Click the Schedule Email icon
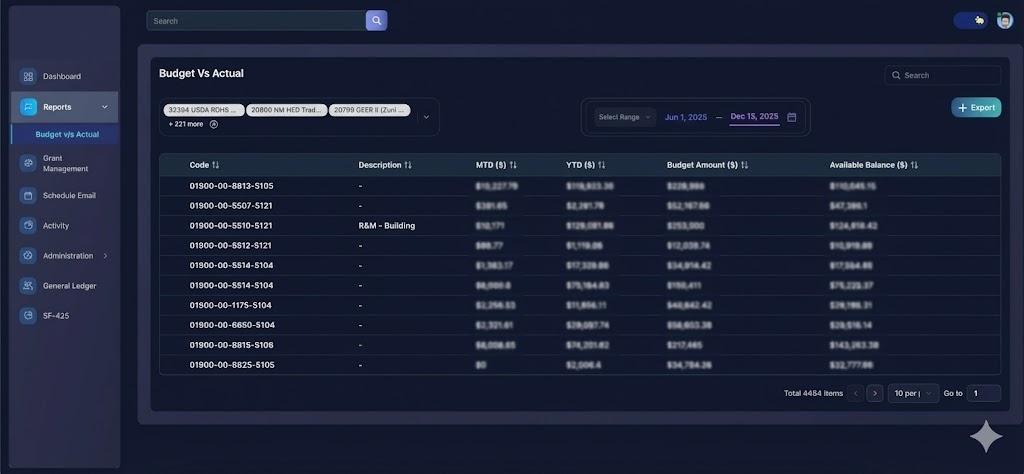 28,195
